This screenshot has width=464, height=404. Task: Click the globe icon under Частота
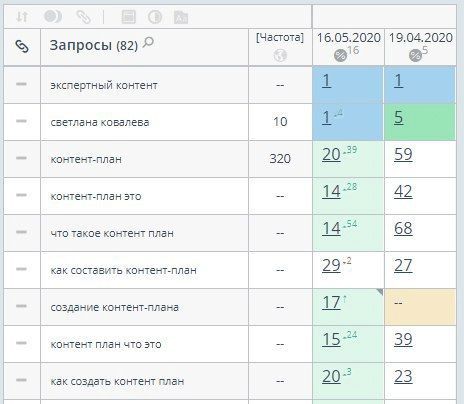tap(280, 55)
